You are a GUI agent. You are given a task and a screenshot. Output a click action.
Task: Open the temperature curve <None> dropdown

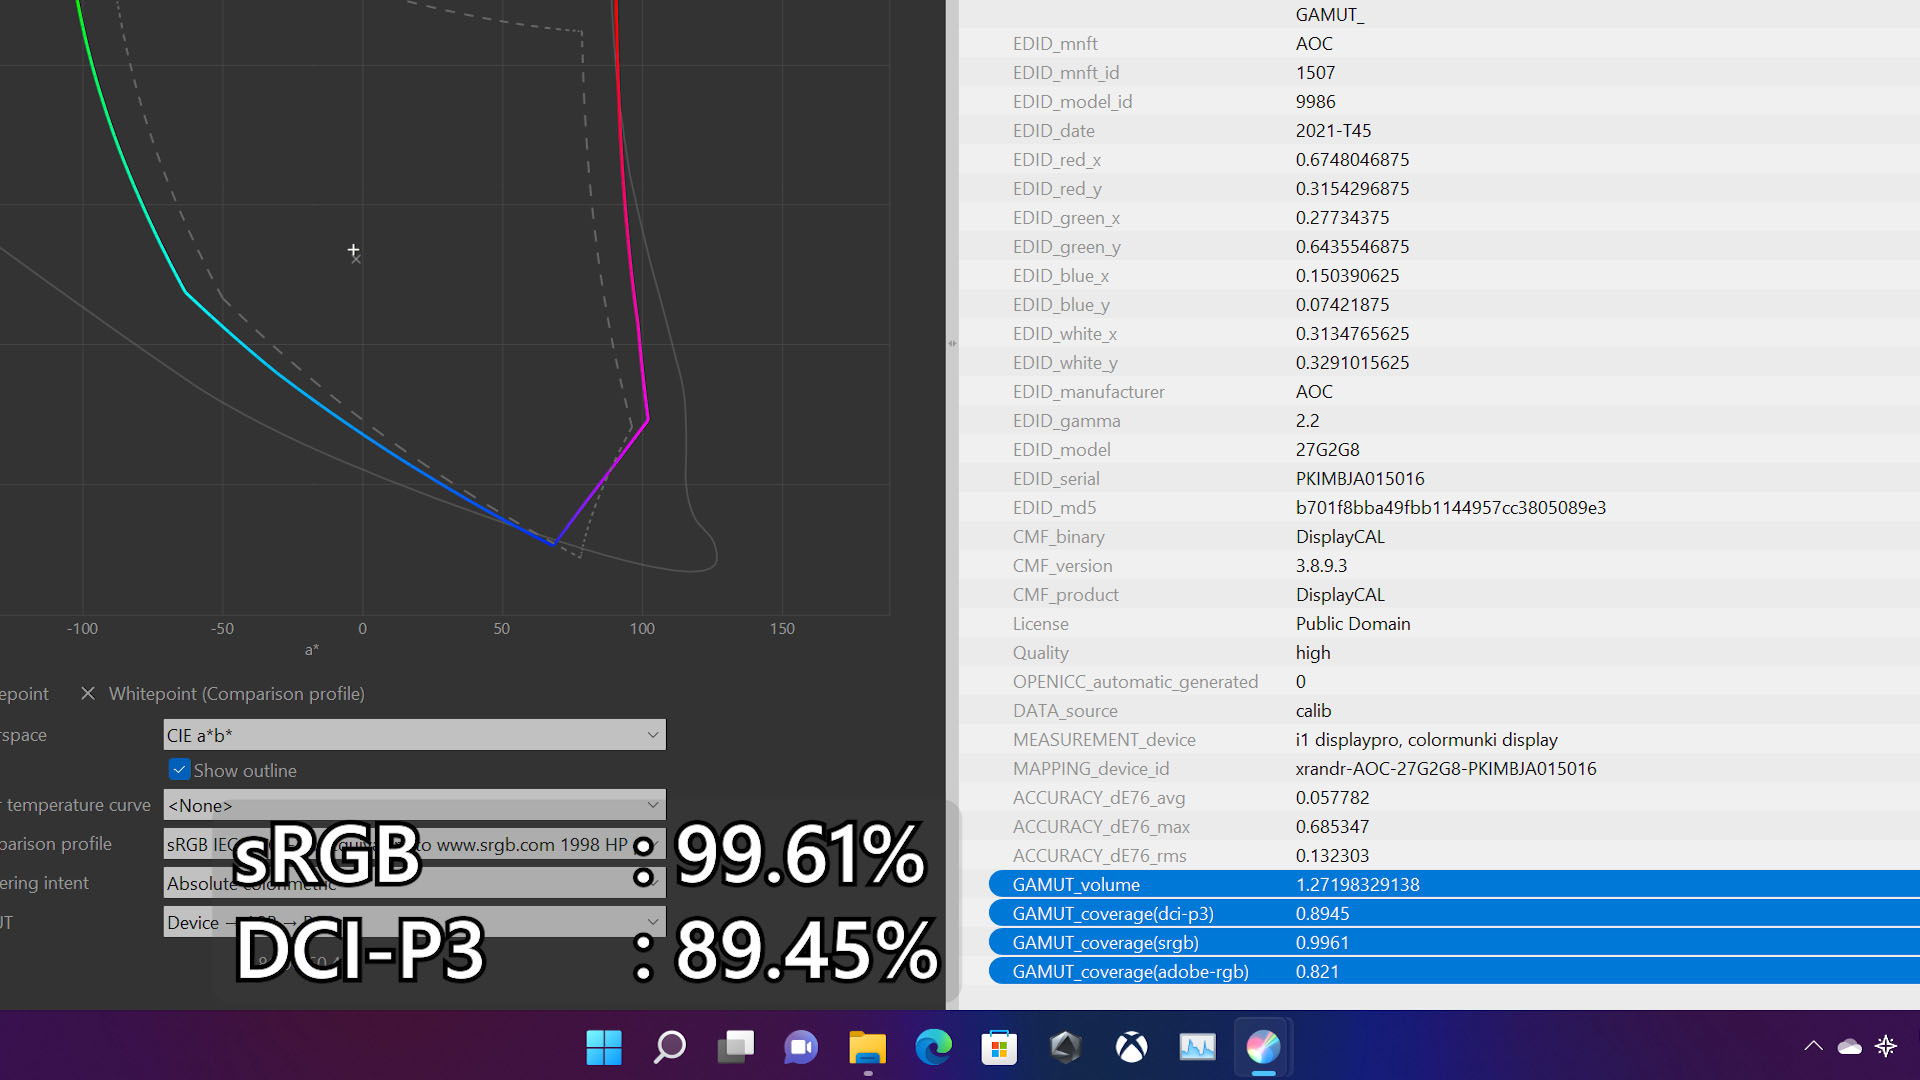coord(414,805)
